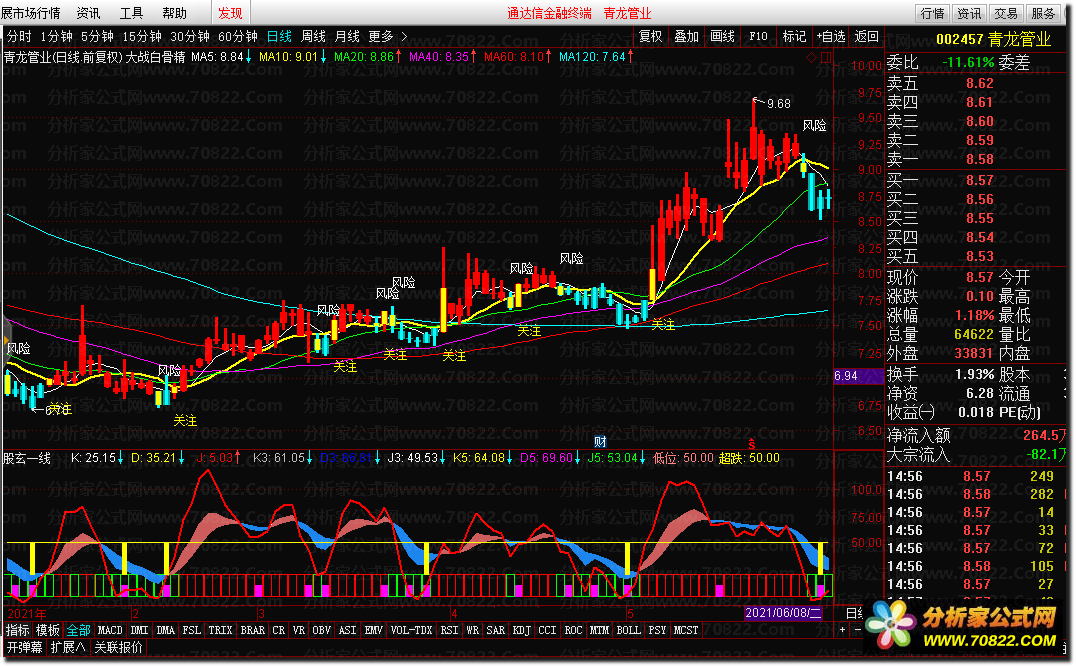The height and width of the screenshot is (666, 1076).
Task: Click the 交易 trade button
Action: [x=1006, y=13]
